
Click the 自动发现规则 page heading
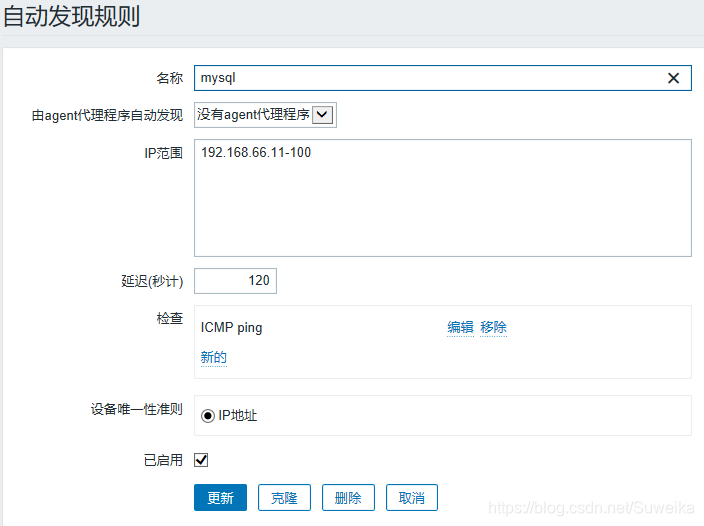(x=72, y=17)
